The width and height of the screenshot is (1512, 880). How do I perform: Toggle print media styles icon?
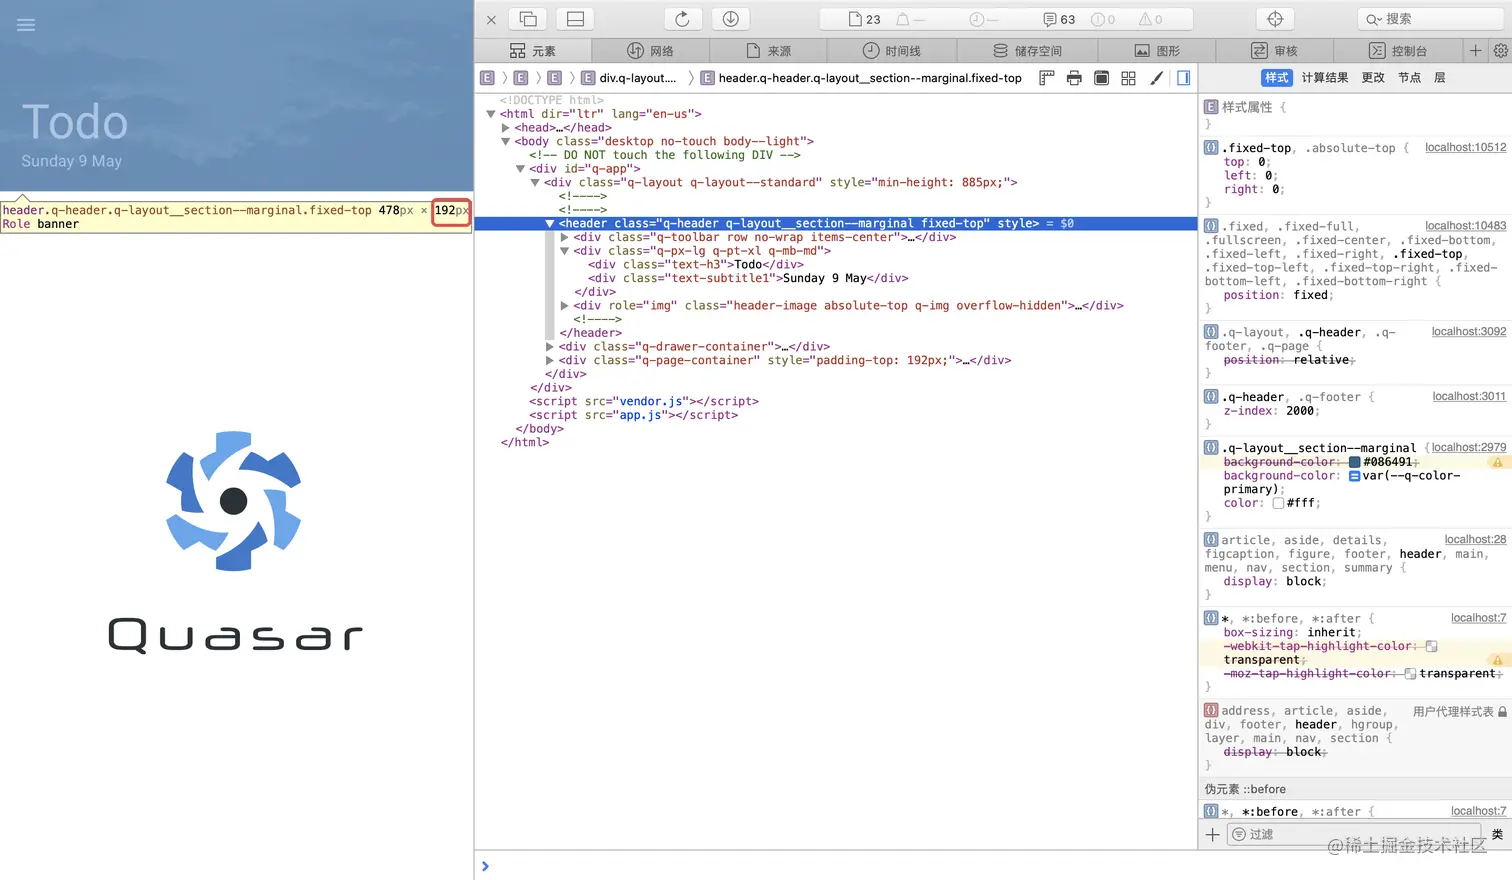pos(1074,78)
